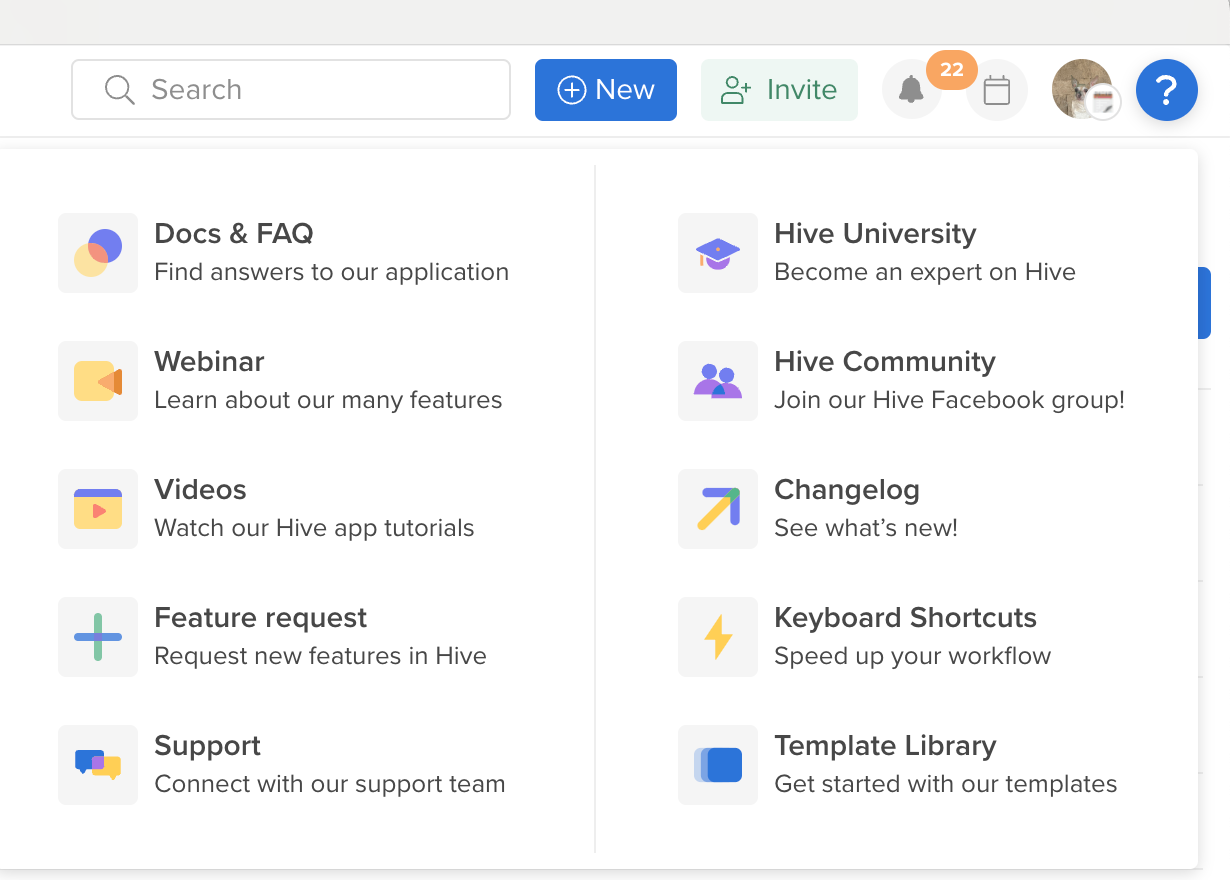This screenshot has height=880, width=1230.
Task: Click the New button
Action: [x=605, y=90]
